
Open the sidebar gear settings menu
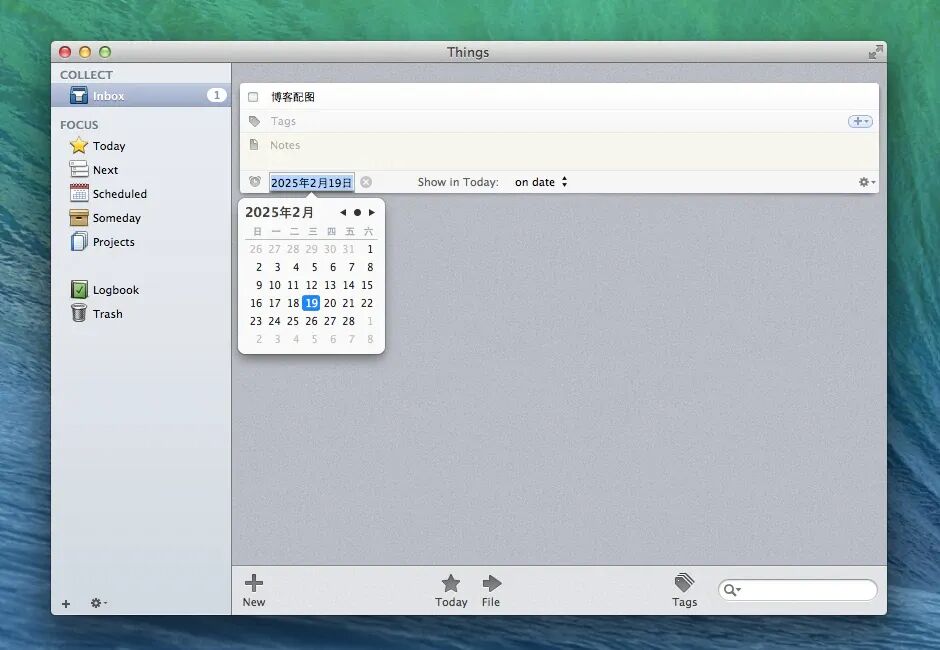pyautogui.click(x=98, y=603)
